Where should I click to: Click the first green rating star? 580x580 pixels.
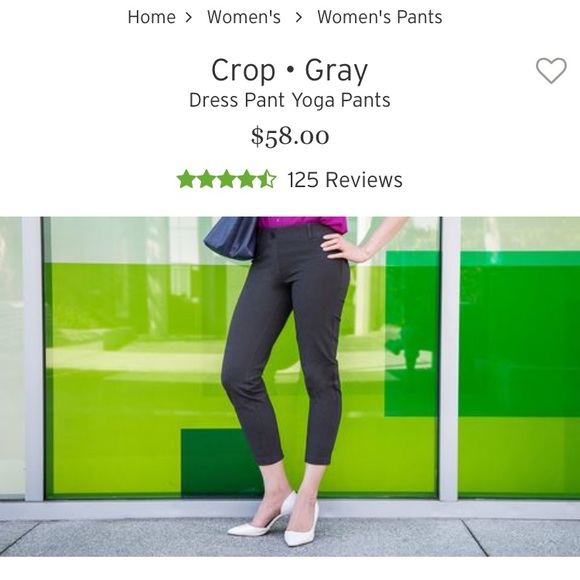tap(186, 179)
